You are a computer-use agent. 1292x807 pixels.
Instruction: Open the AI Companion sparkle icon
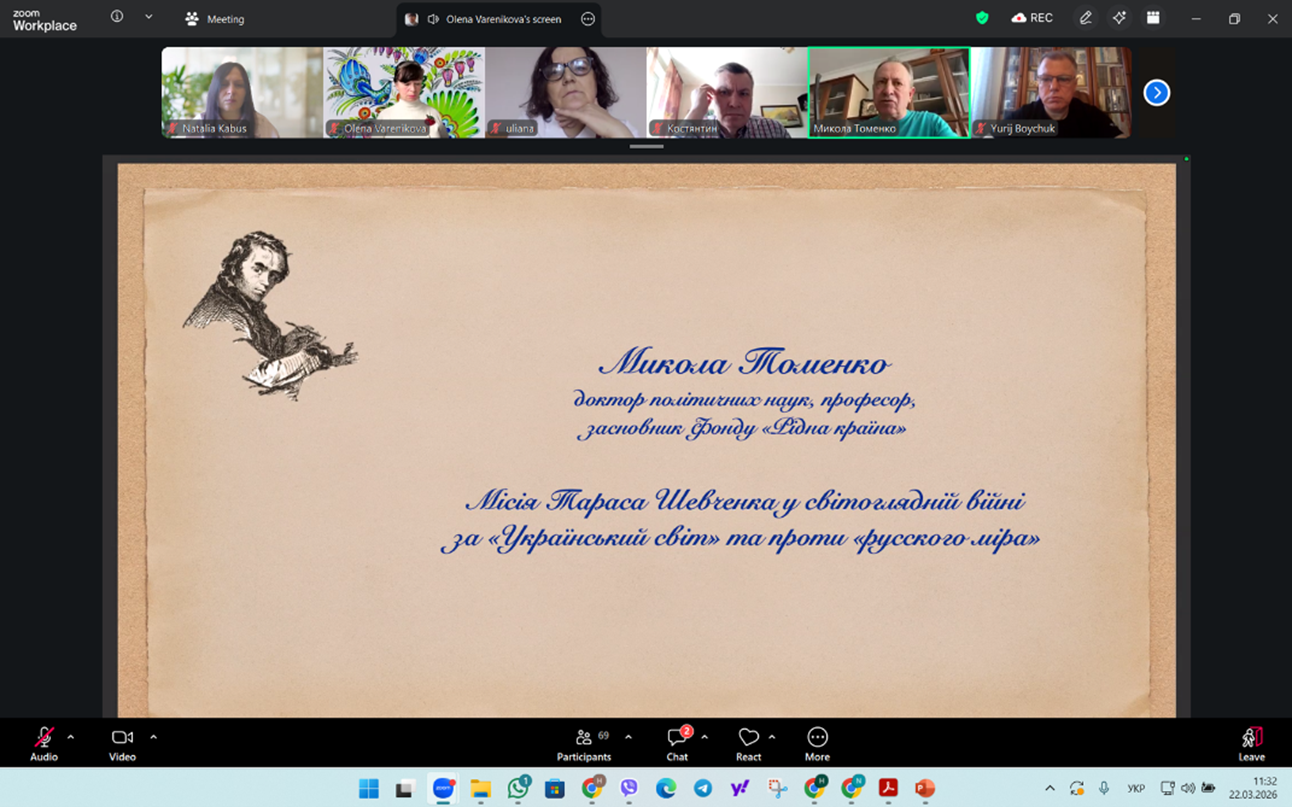pyautogui.click(x=1119, y=18)
